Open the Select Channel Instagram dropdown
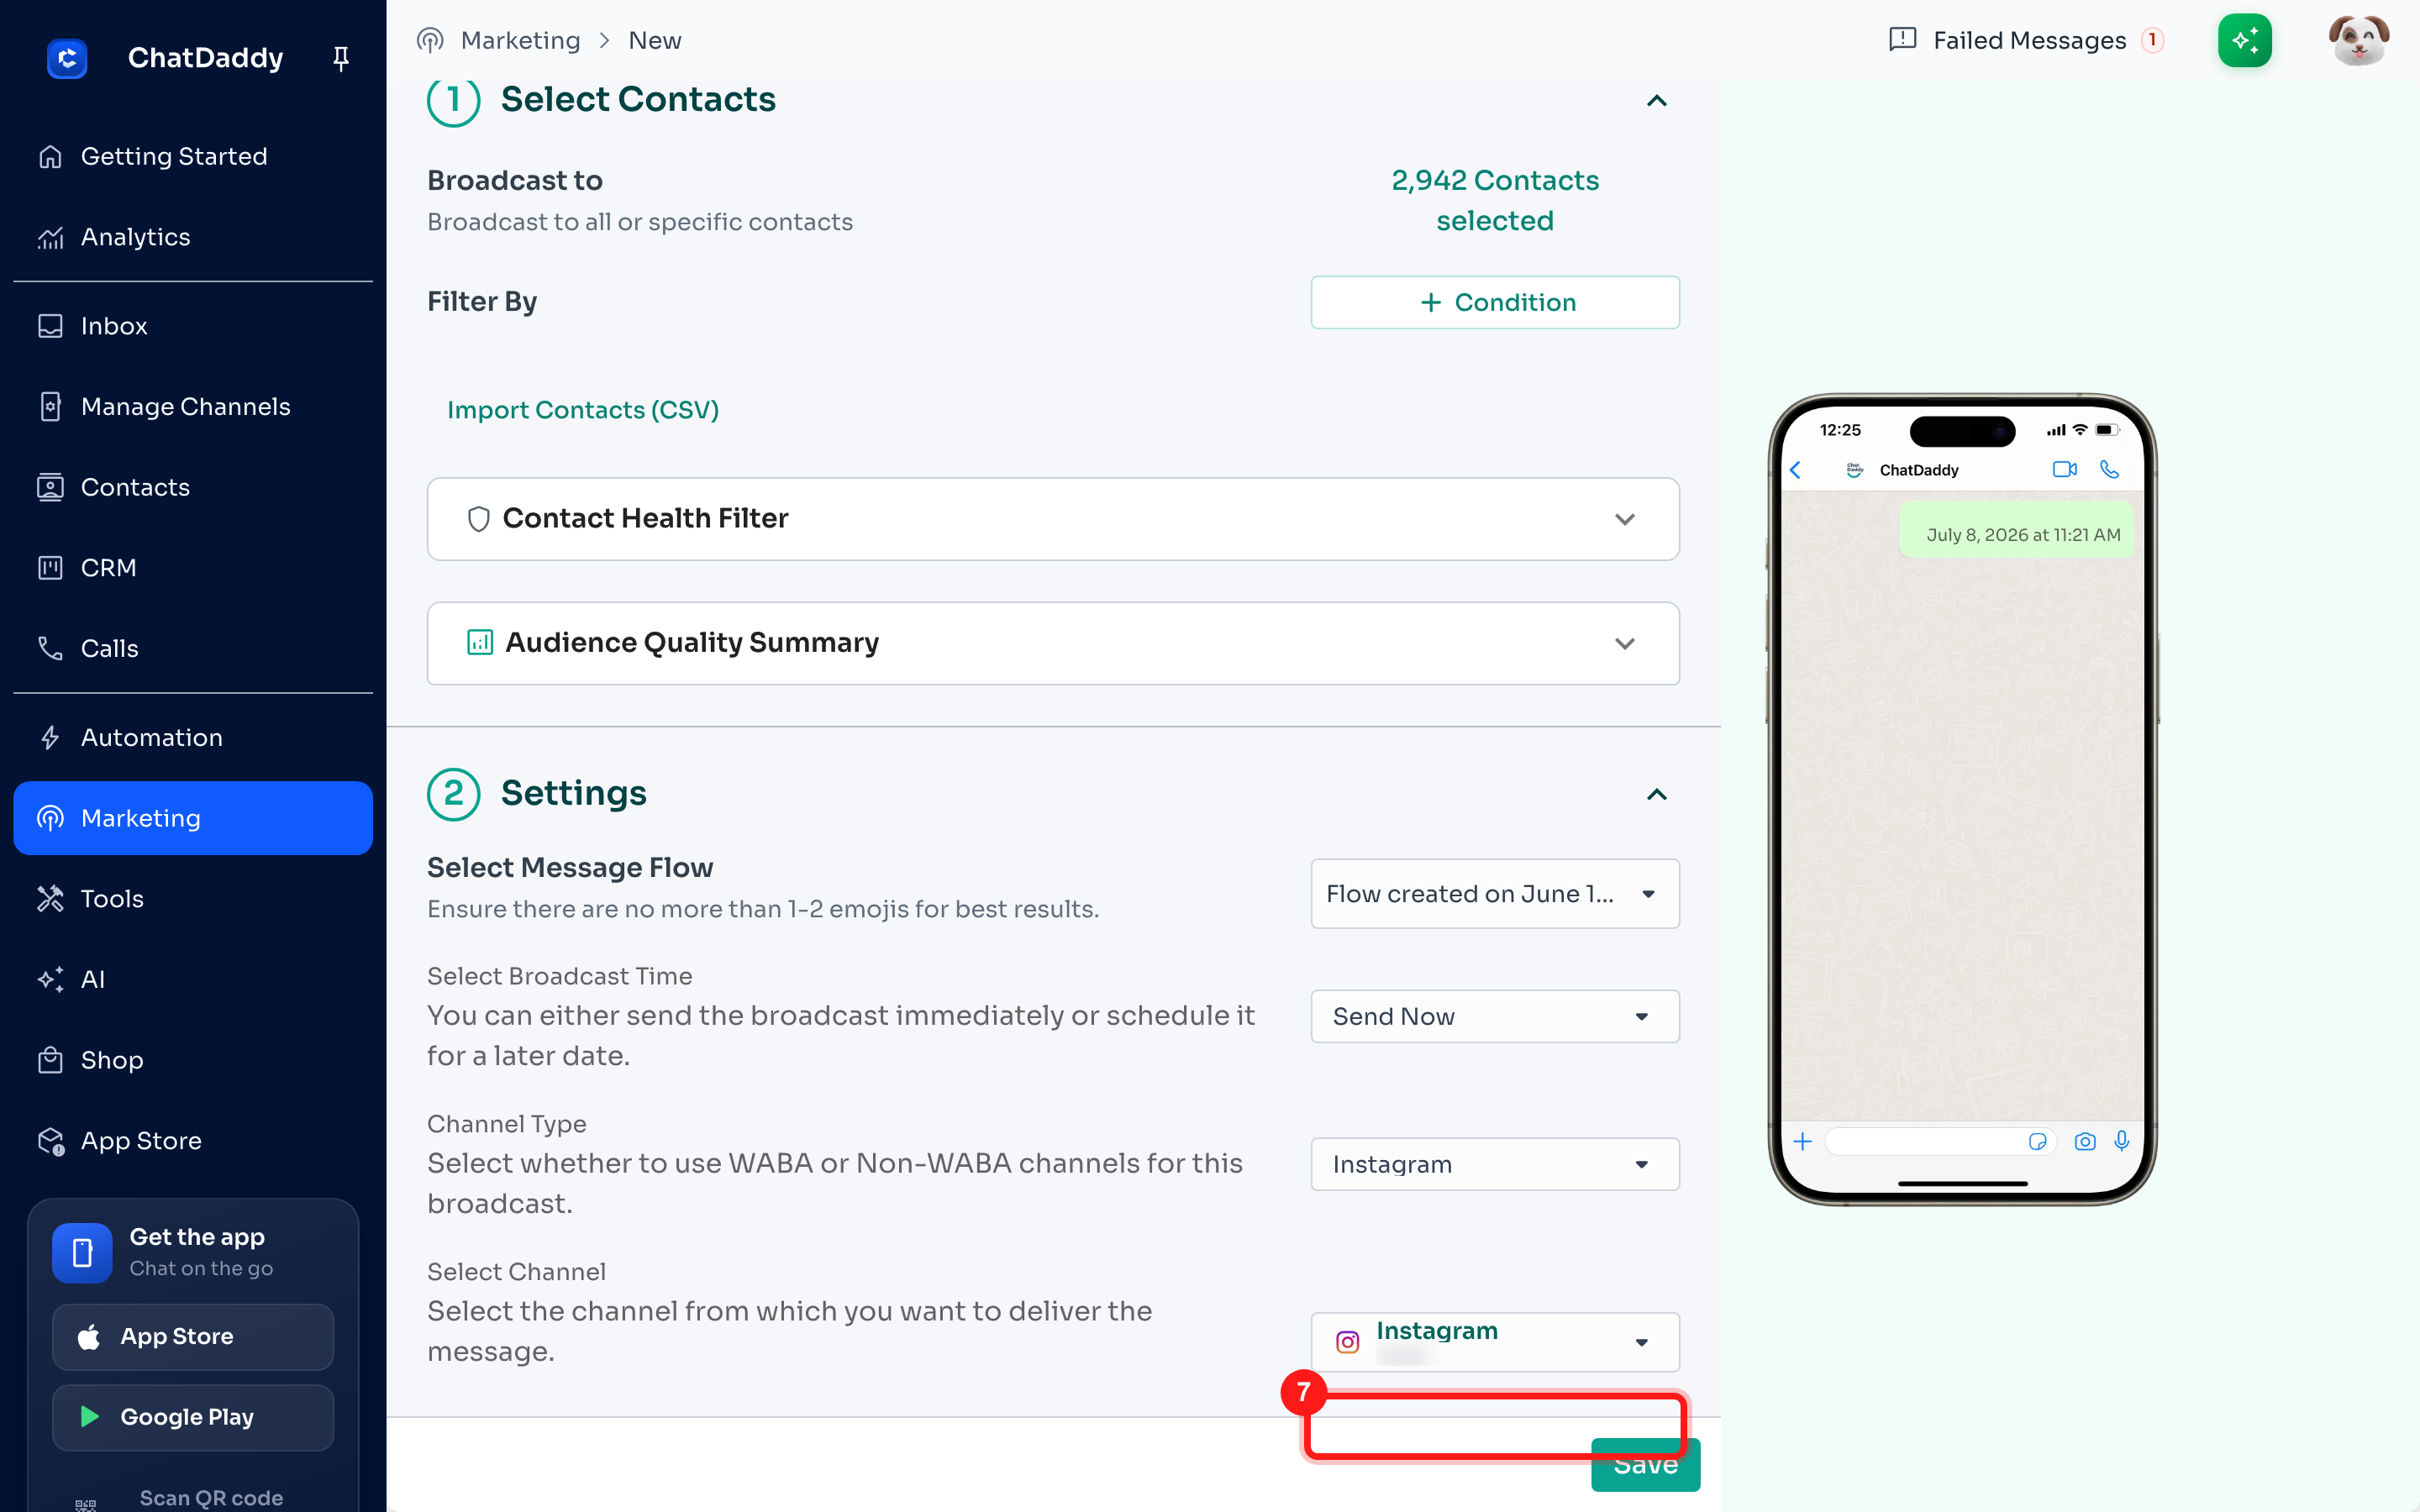 [1495, 1342]
